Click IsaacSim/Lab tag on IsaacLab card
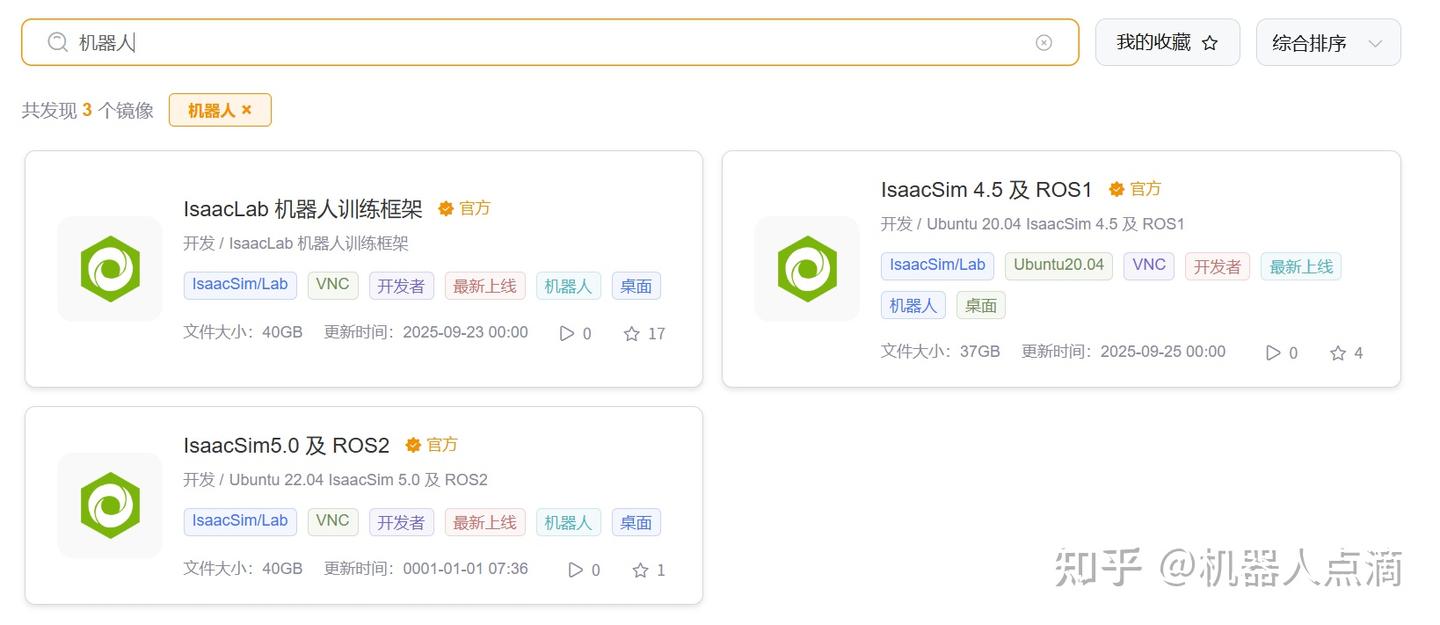The width and height of the screenshot is (1440, 625). (240, 285)
